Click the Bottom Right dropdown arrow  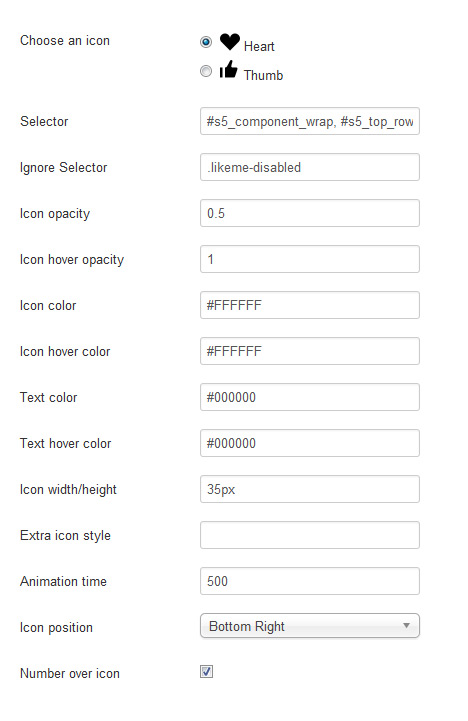point(406,625)
